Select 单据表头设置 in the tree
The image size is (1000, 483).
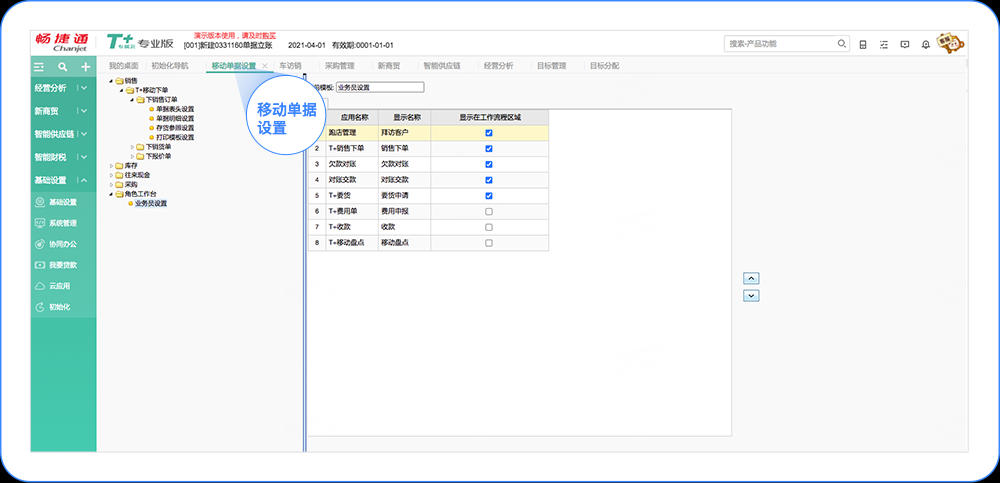tap(175, 109)
